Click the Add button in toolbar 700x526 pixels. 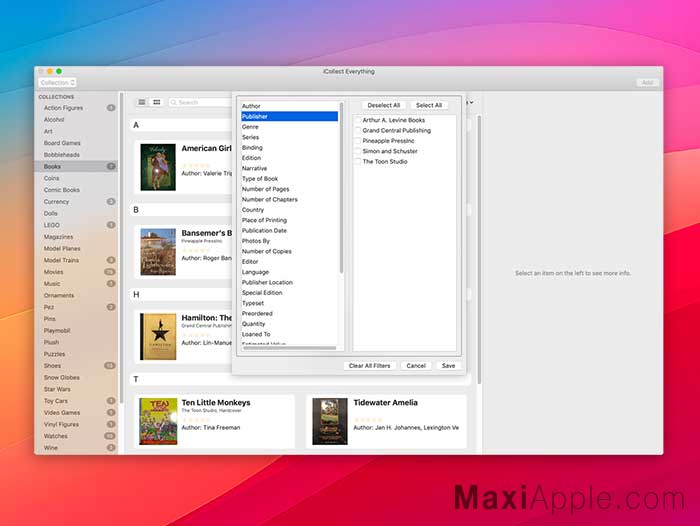[x=647, y=83]
